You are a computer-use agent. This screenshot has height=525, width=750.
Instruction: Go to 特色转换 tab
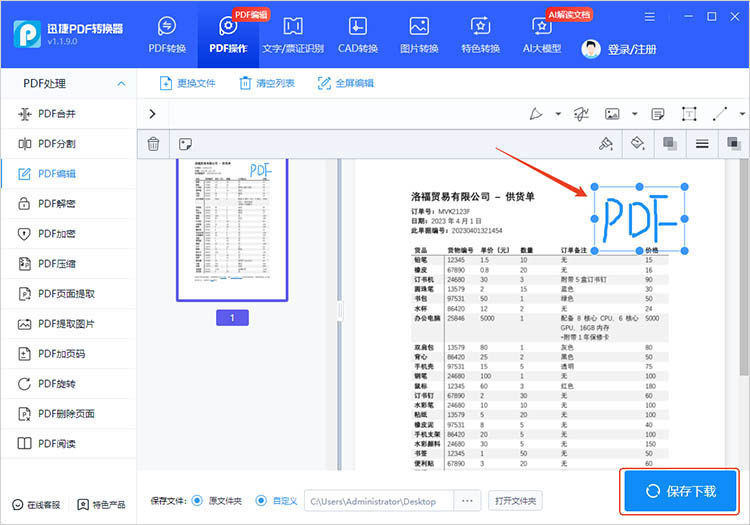pyautogui.click(x=480, y=35)
